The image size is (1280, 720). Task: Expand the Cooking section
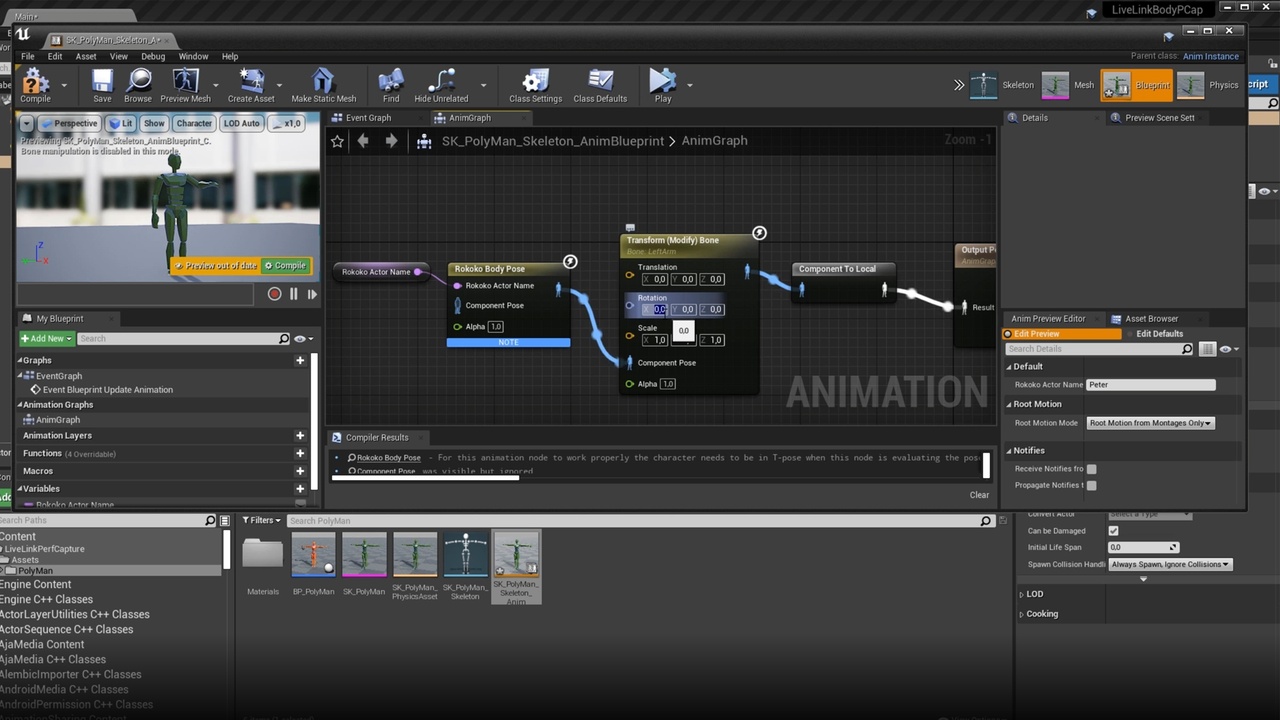pos(1021,614)
